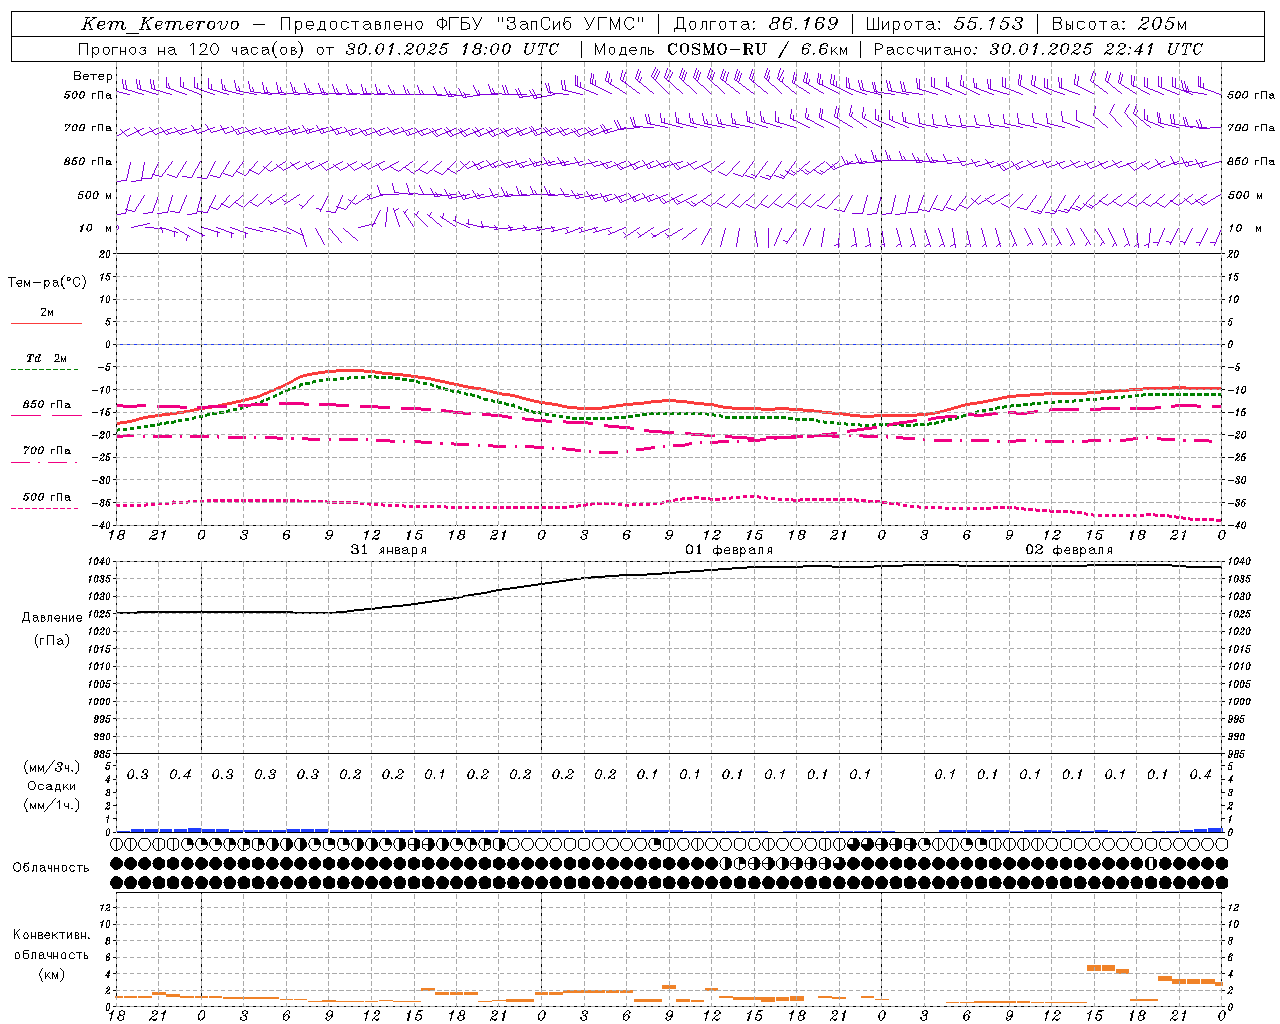
Task: Click the (мм/3ч.) precipitation unit label
Action: pos(52,767)
